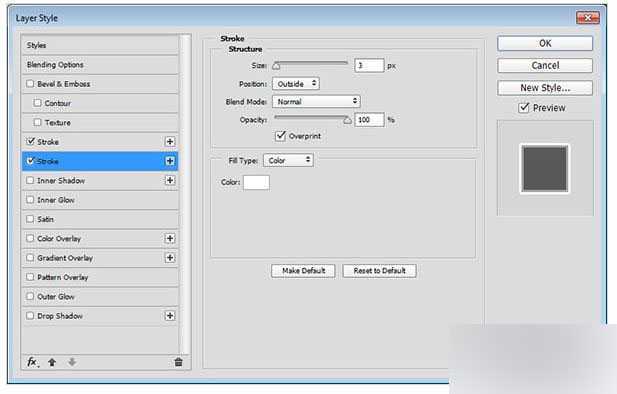Click the Size value input field
This screenshot has height=394, width=617.
[369, 65]
